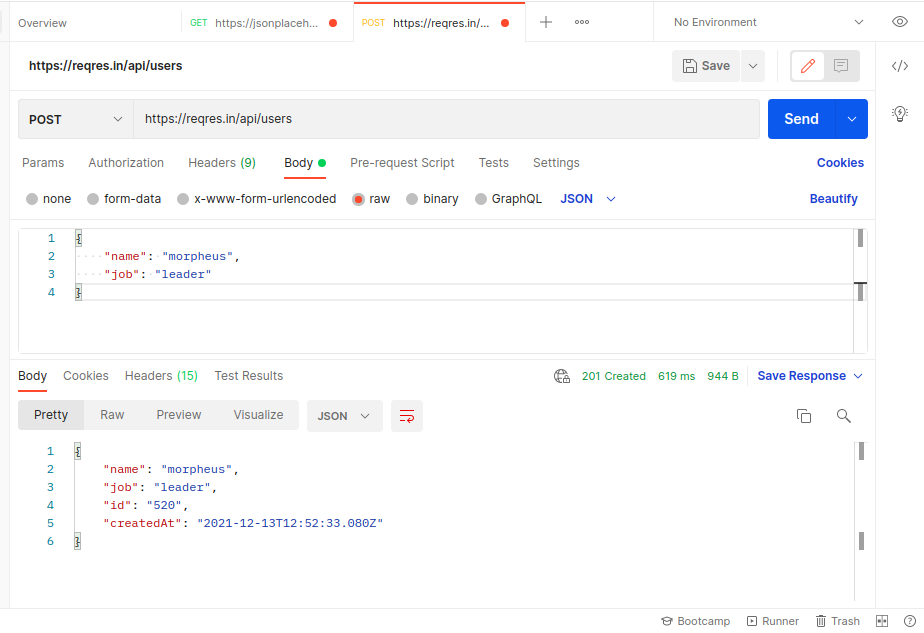Click the environment quick look eye icon
The height and width of the screenshot is (633, 924).
[899, 22]
